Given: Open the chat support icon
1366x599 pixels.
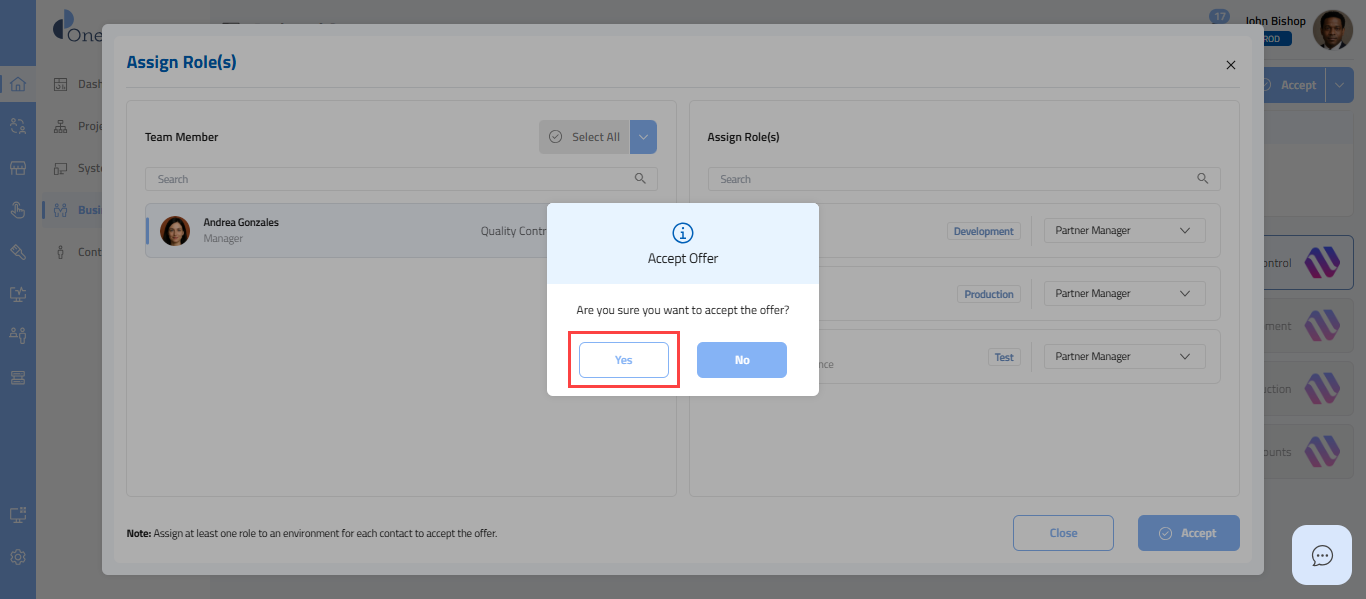Looking at the screenshot, I should click(x=1321, y=555).
